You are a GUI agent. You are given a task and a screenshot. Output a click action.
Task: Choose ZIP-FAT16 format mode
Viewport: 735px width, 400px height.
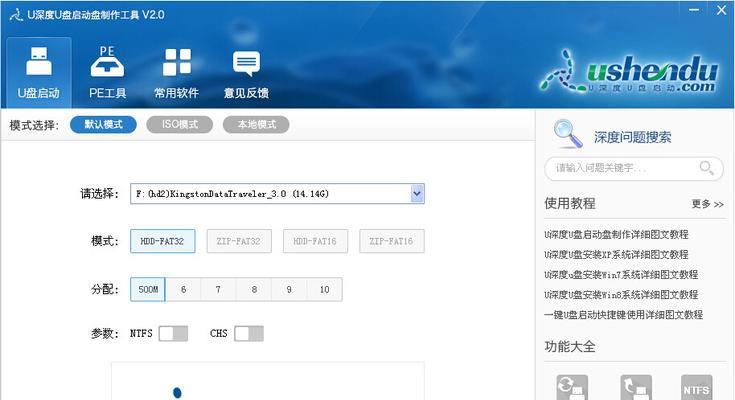tap(391, 241)
